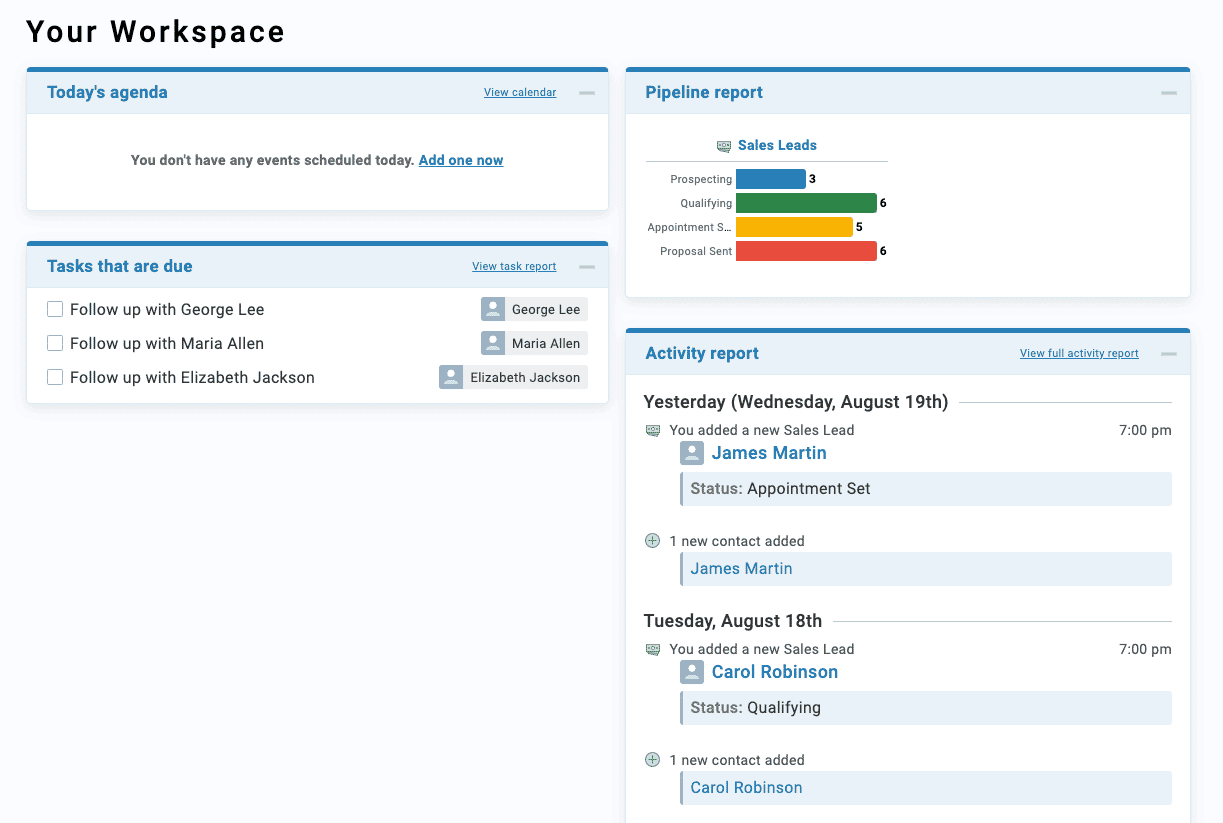Tick the Follow up with Elizabeth Jackson checkbox

click(55, 377)
